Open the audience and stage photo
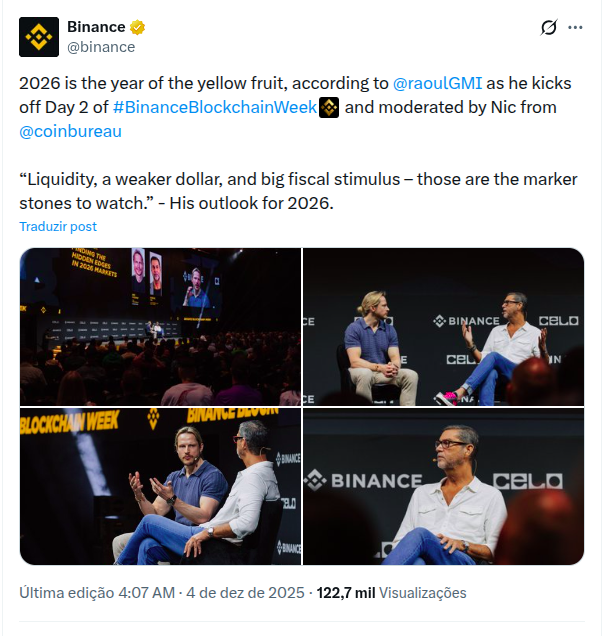Viewport: 605px width, 636px height. pos(160,326)
